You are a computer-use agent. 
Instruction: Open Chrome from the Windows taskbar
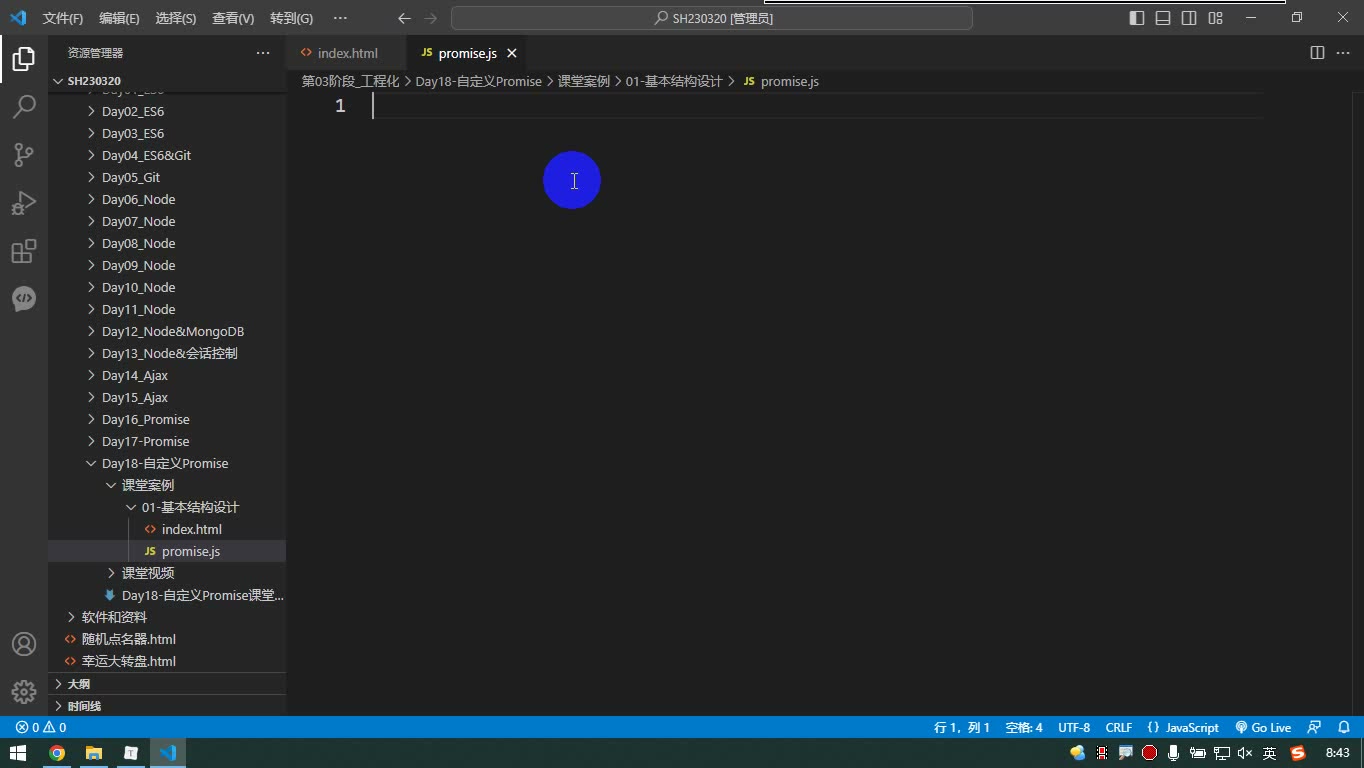click(57, 753)
